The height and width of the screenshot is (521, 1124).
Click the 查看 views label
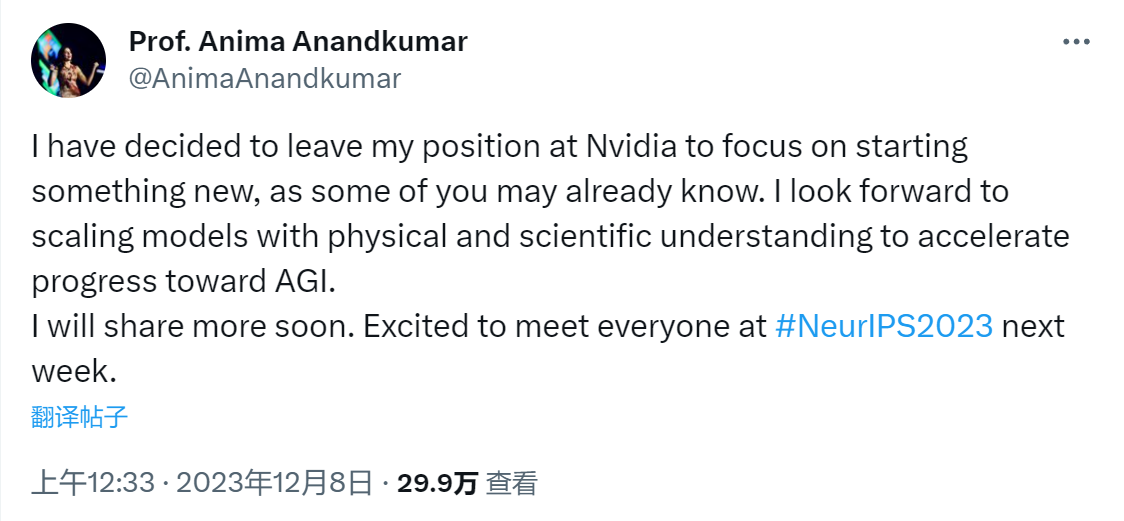[512, 484]
